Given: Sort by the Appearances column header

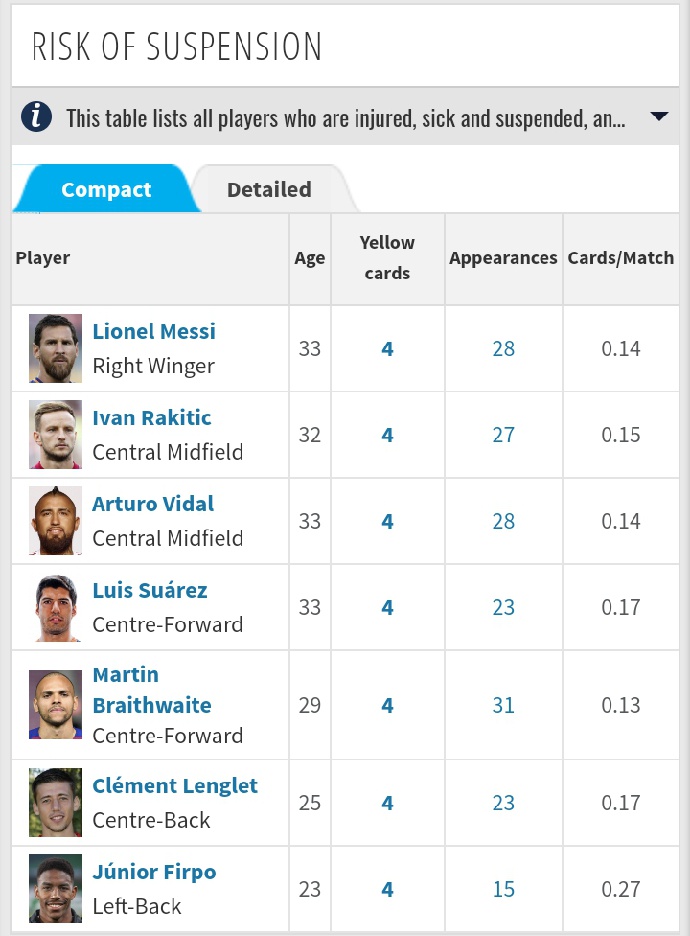Looking at the screenshot, I should pyautogui.click(x=503, y=258).
